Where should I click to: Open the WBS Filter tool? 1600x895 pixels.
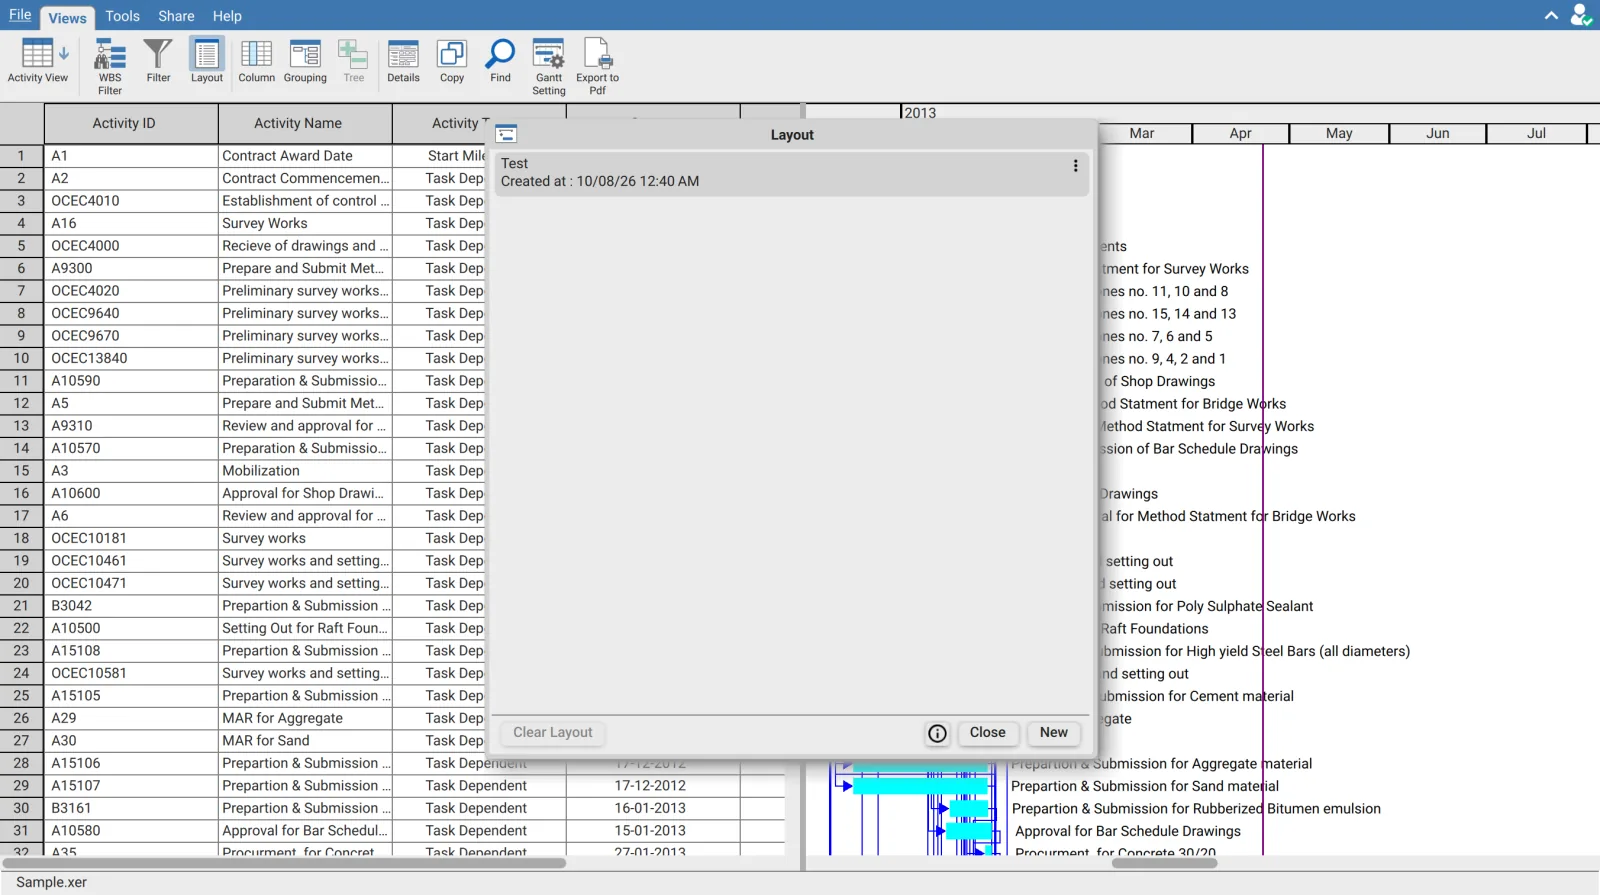tap(110, 66)
